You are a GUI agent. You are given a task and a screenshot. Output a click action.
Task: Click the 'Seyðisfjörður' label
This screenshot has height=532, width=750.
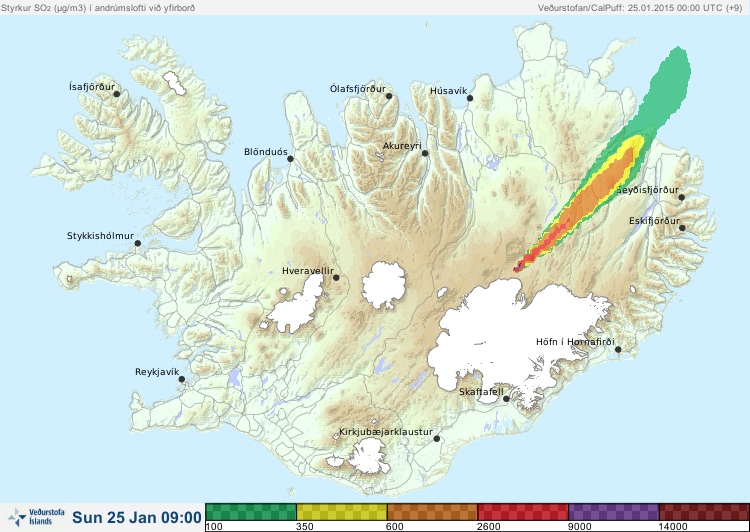[x=647, y=190]
